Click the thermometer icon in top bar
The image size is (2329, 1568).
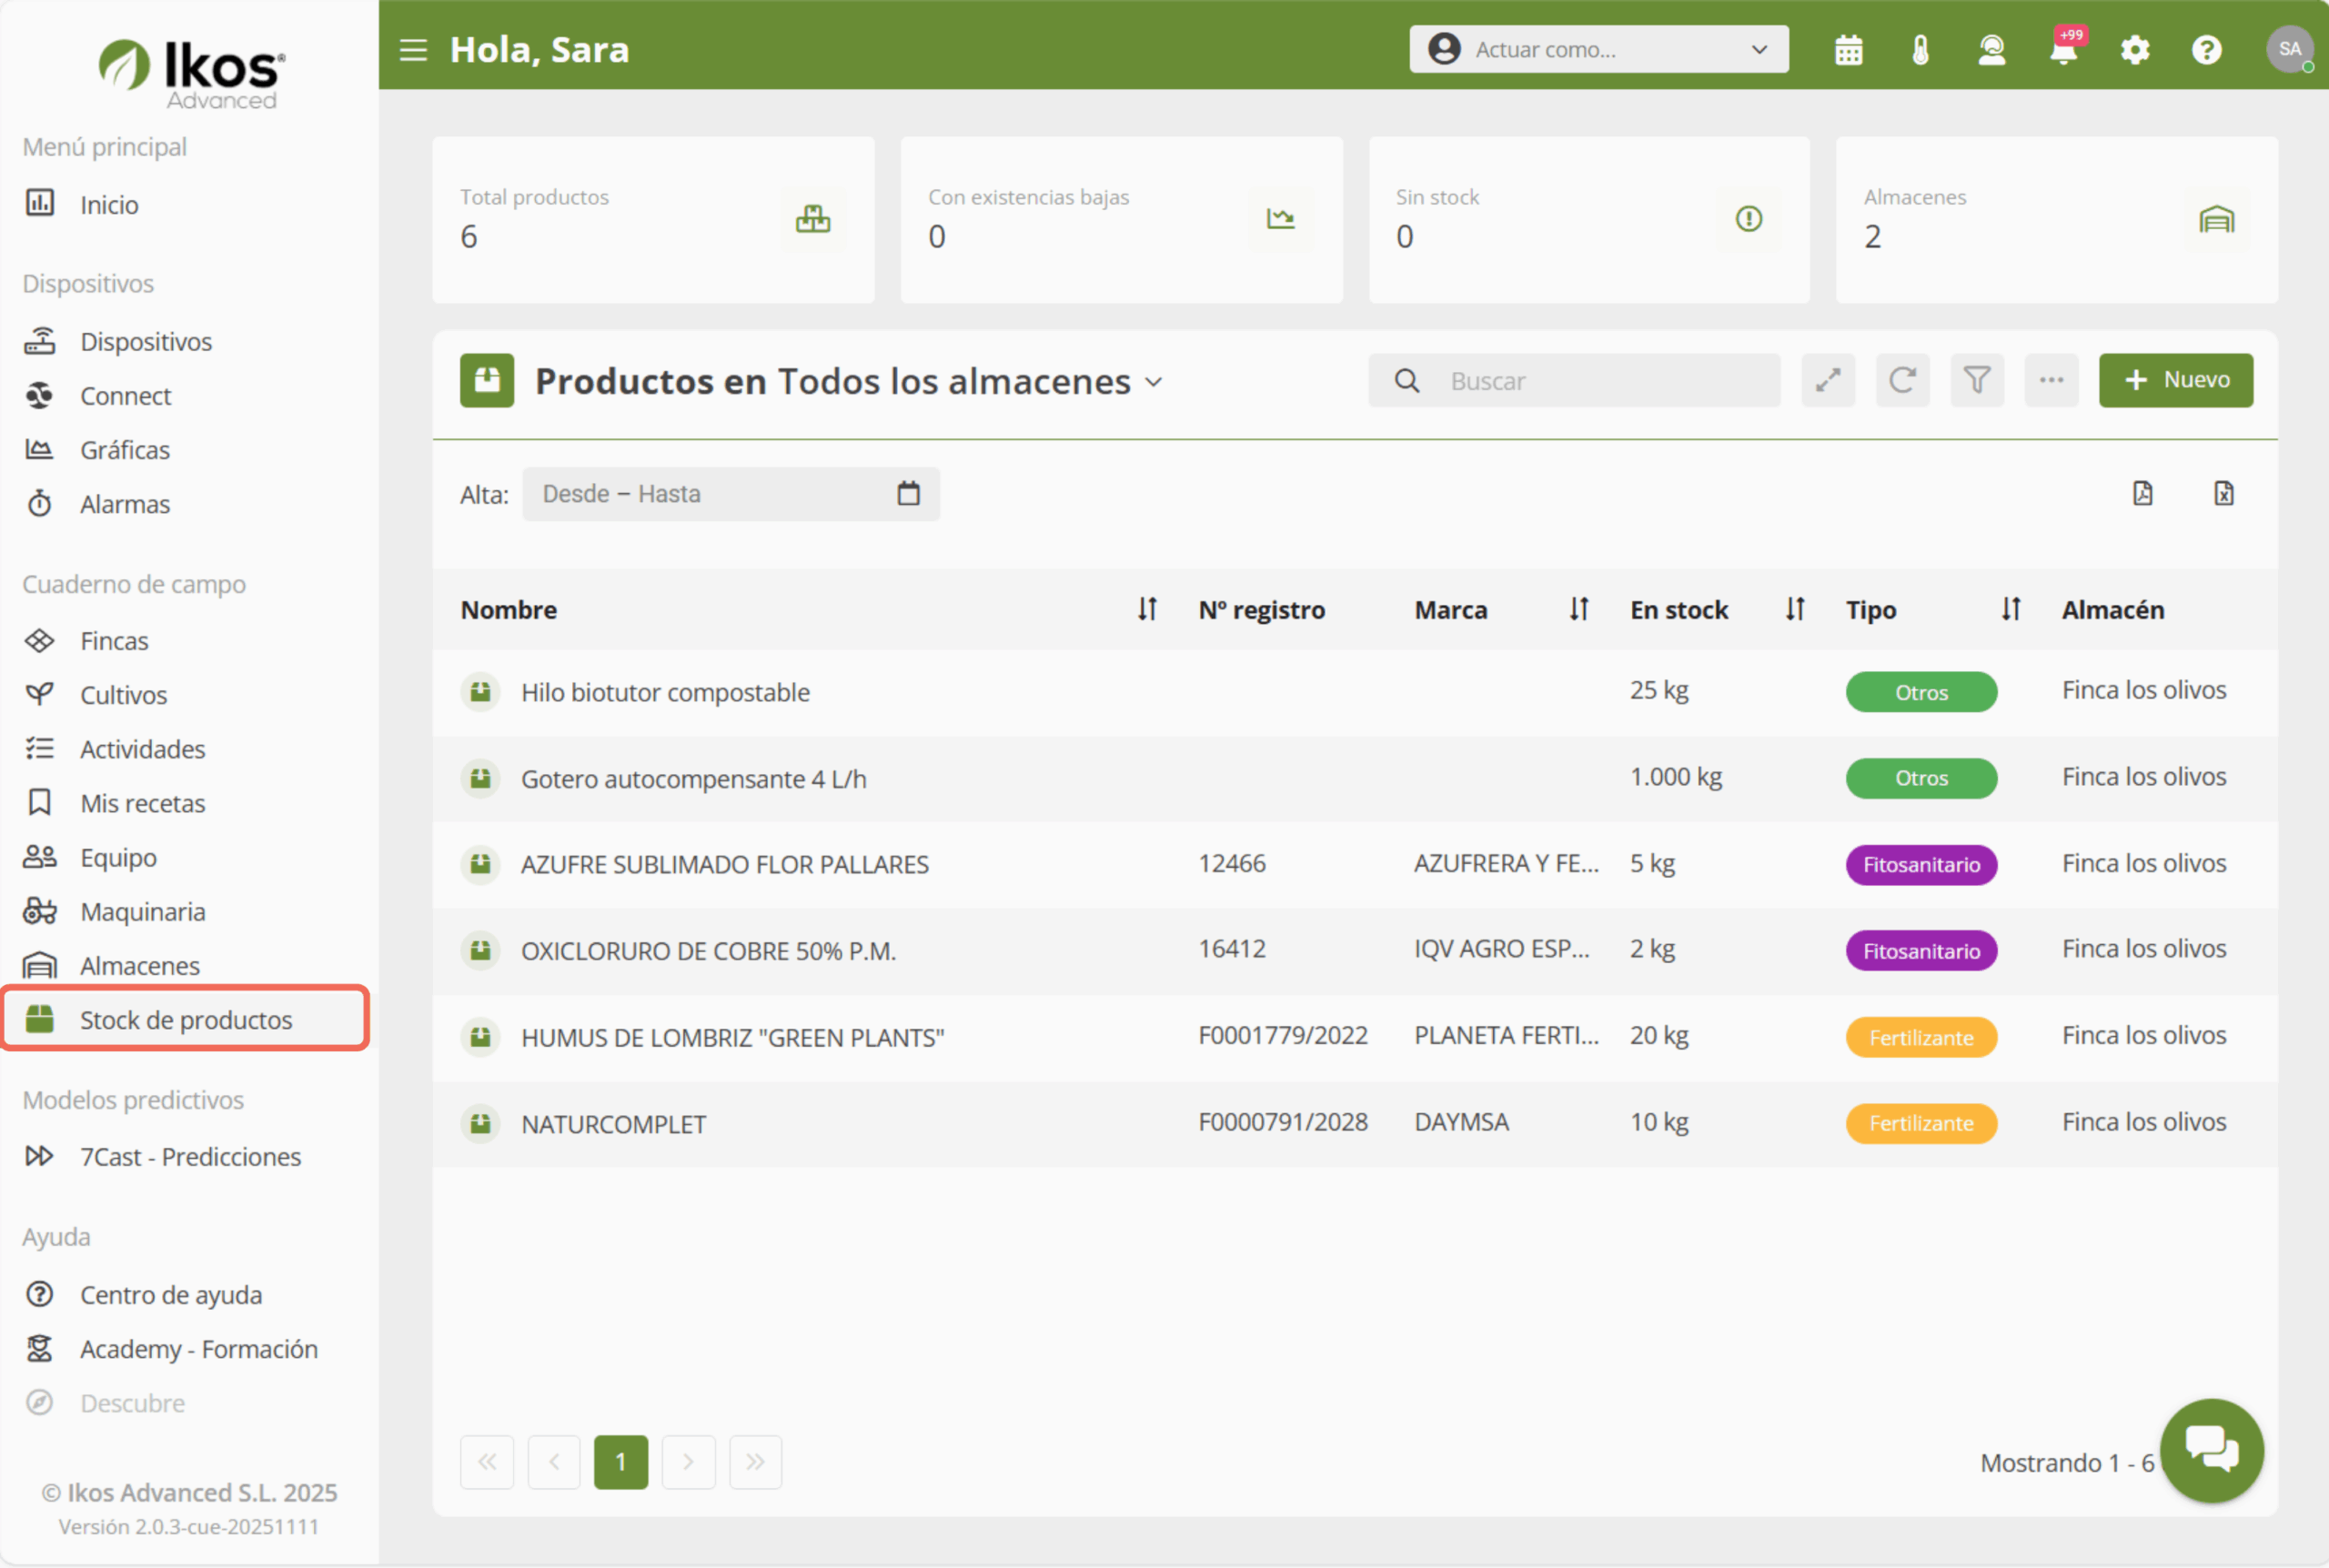tap(1920, 50)
